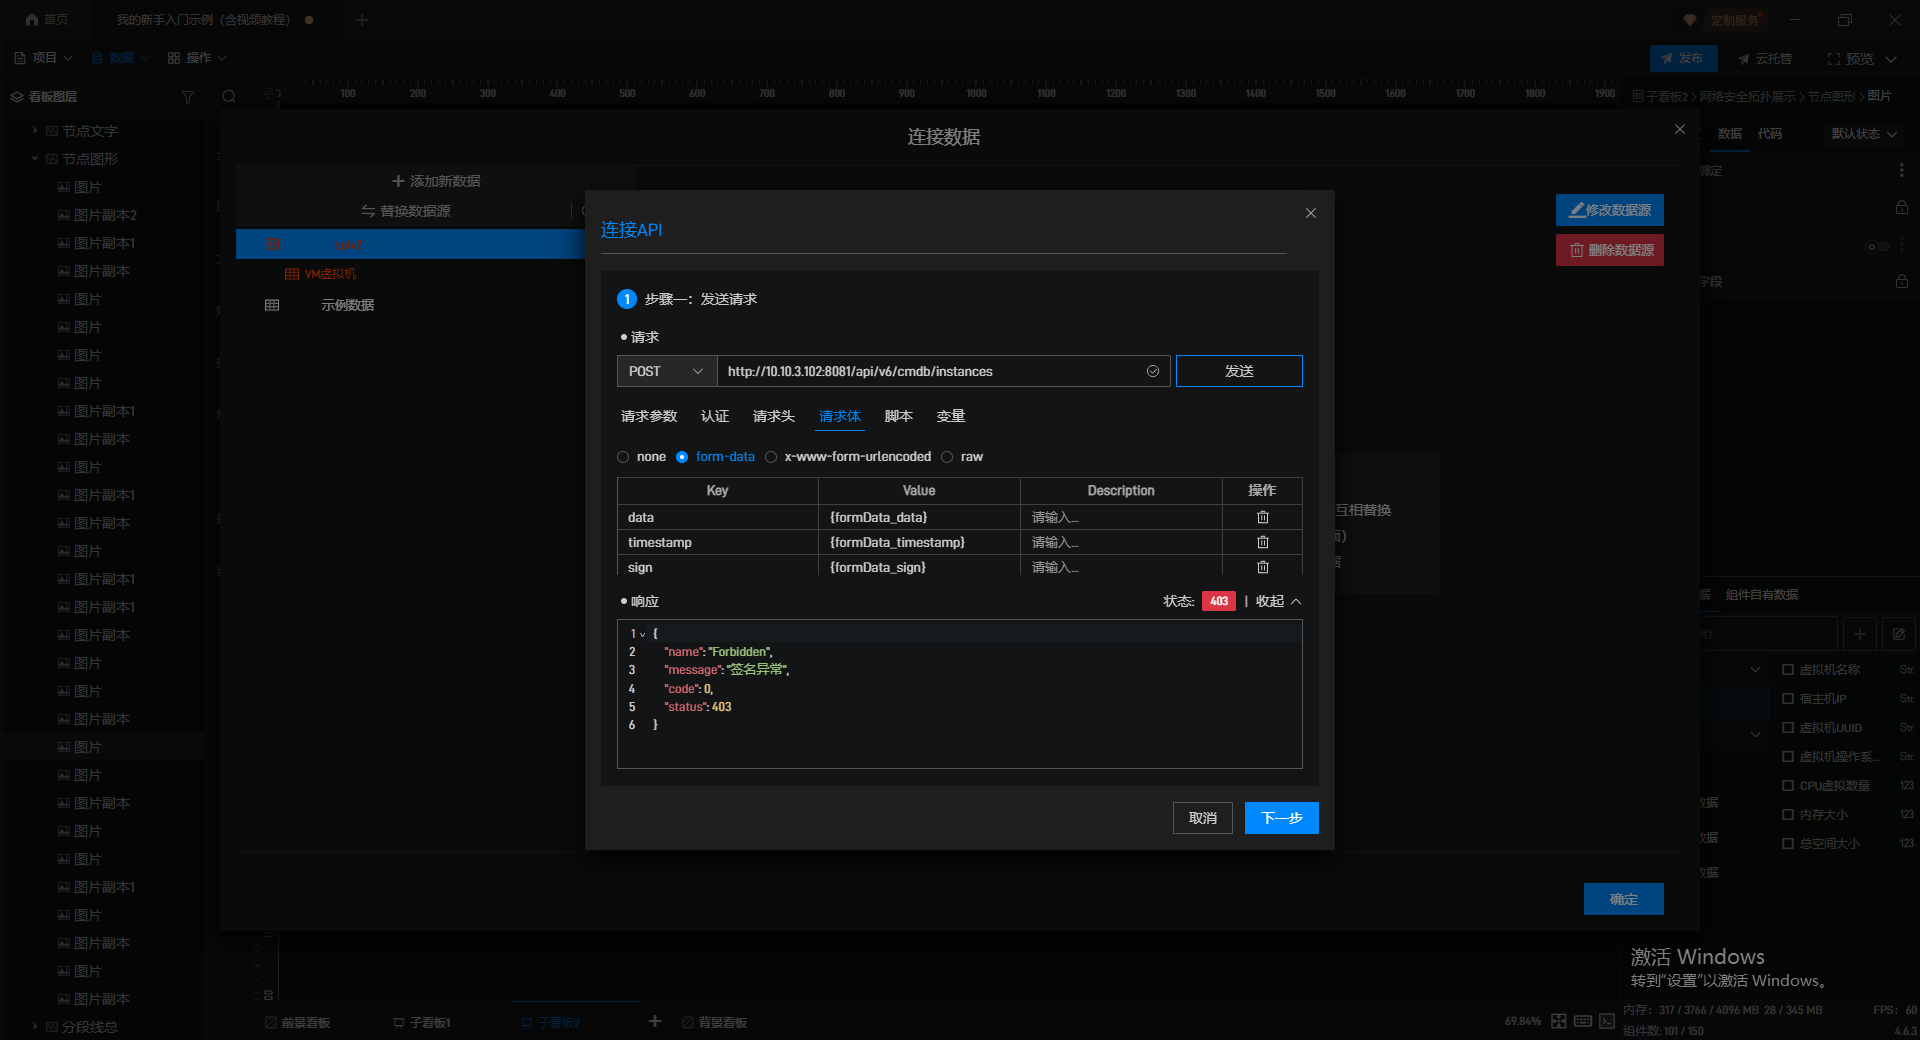This screenshot has width=1920, height=1040.
Task: Select the raw body option
Action: pos(947,457)
